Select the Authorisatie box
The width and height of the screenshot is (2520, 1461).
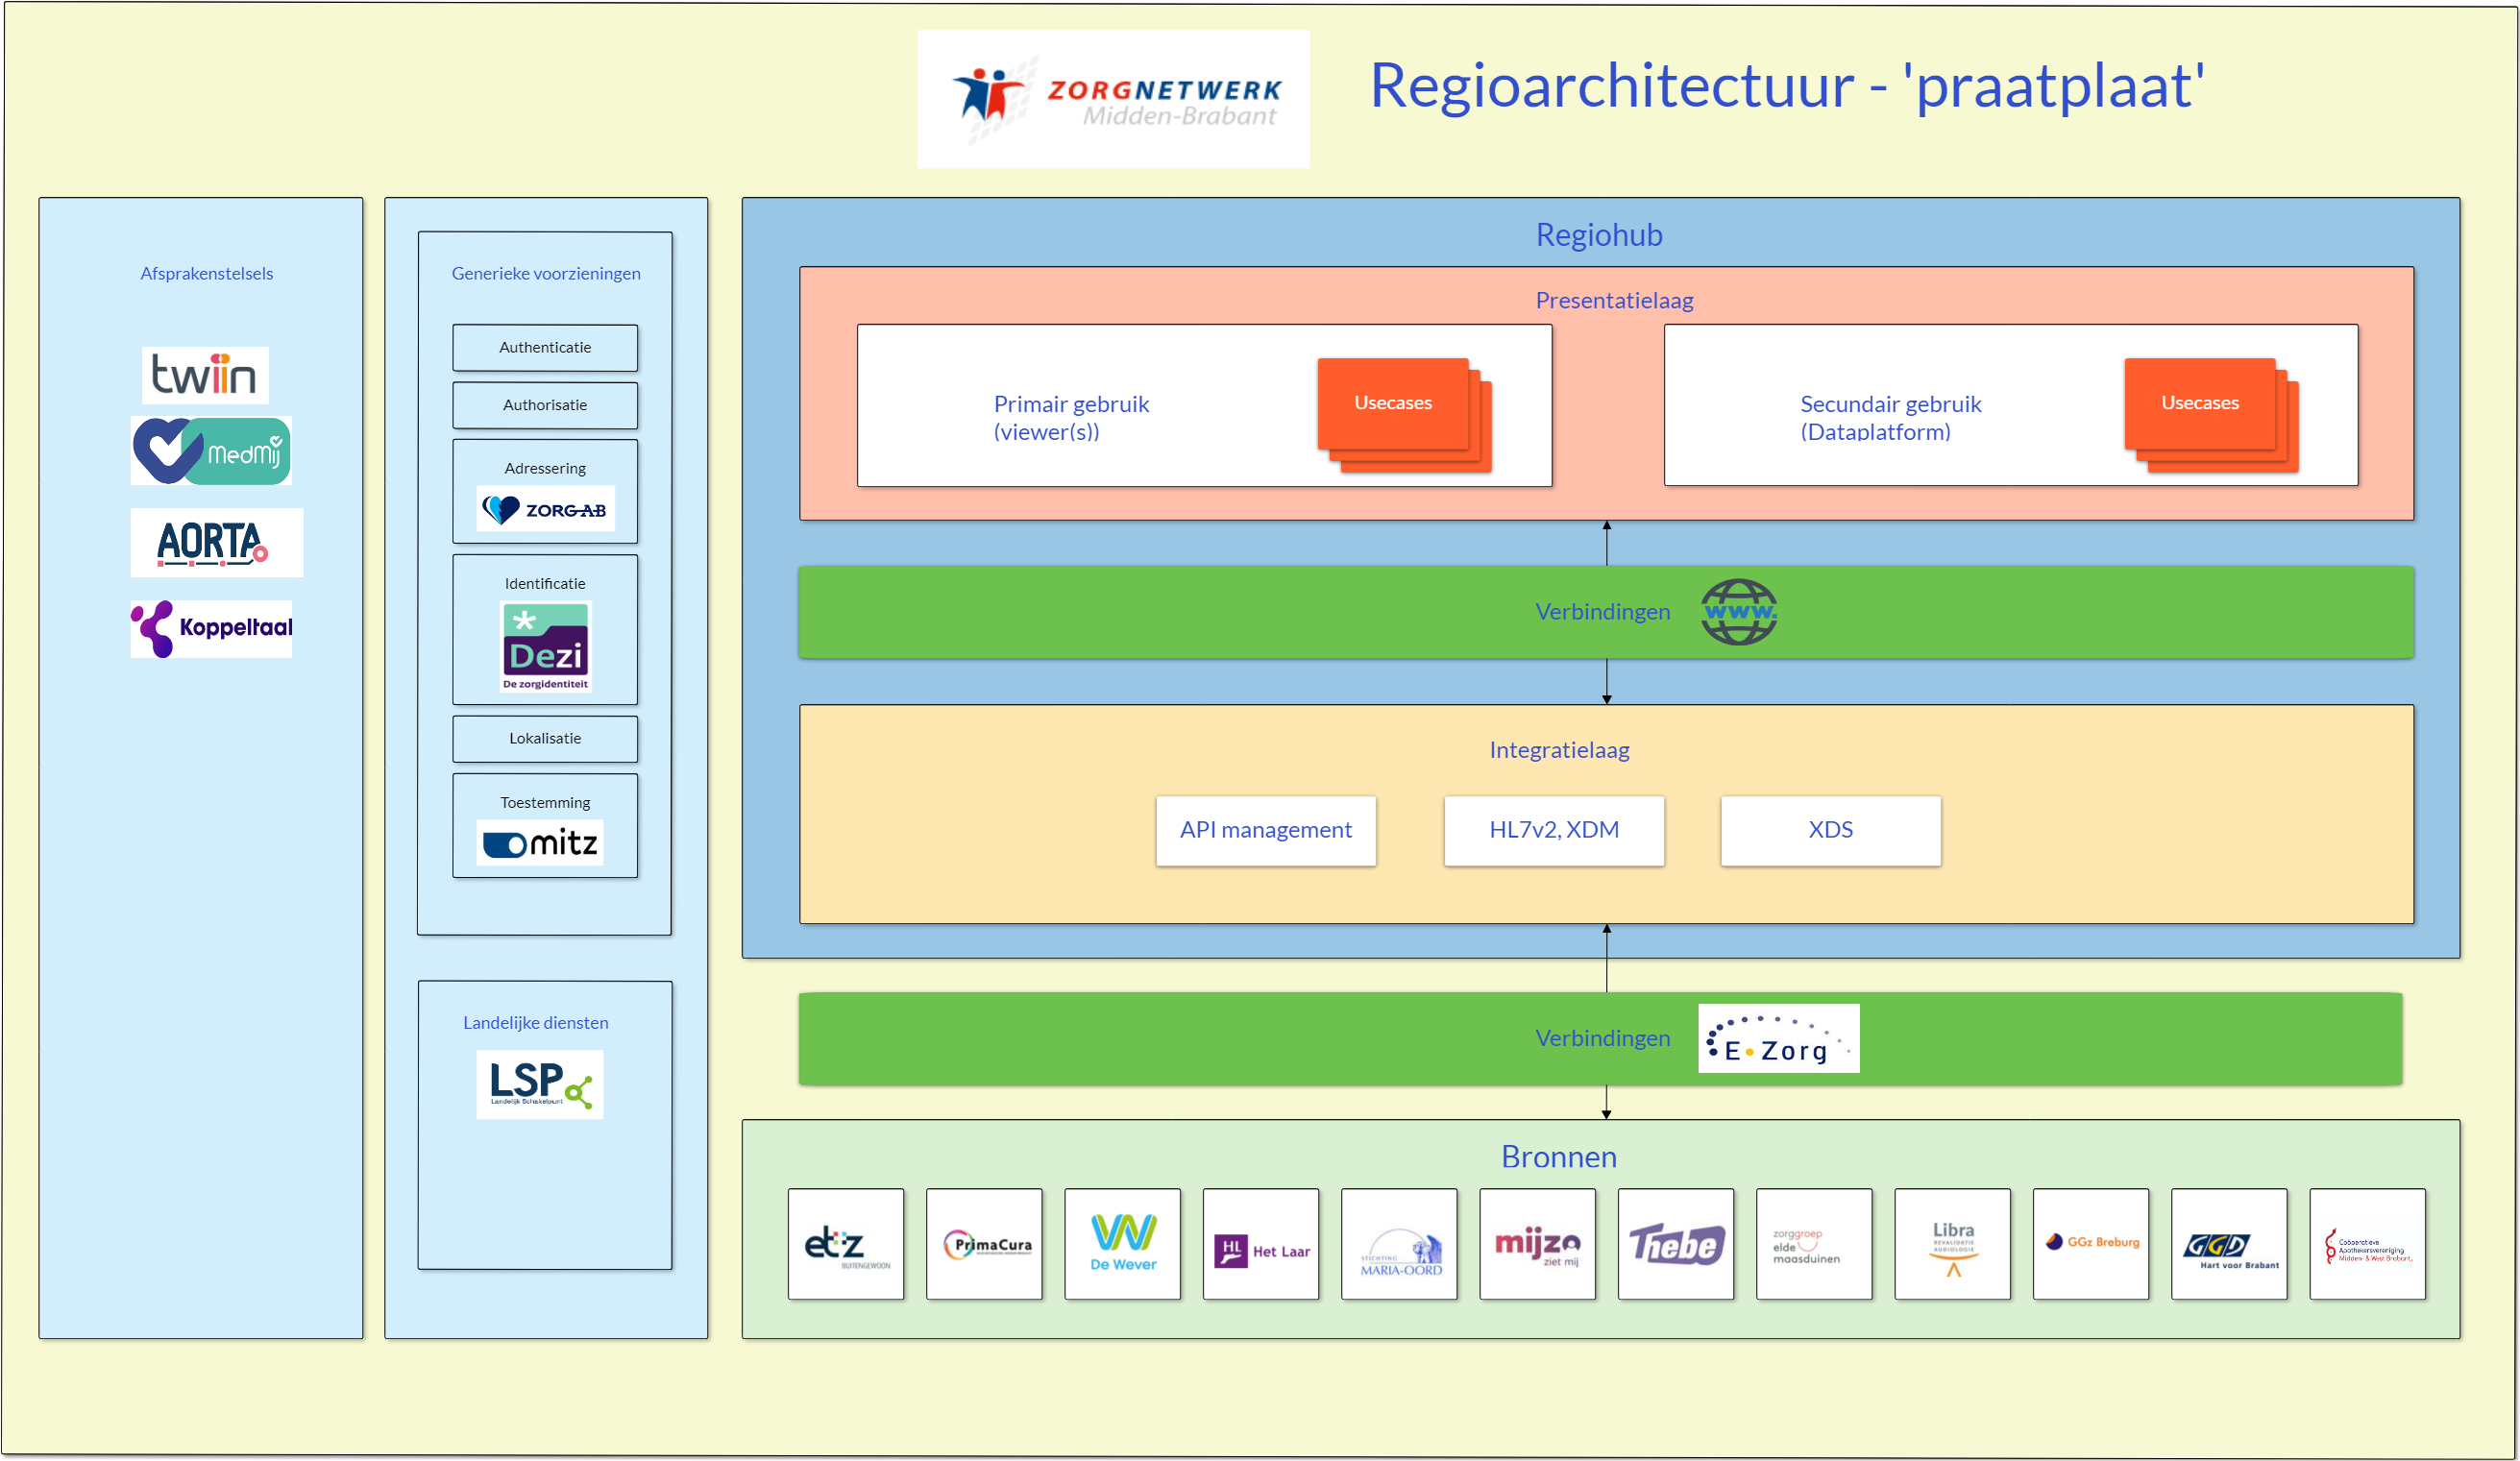coord(545,405)
